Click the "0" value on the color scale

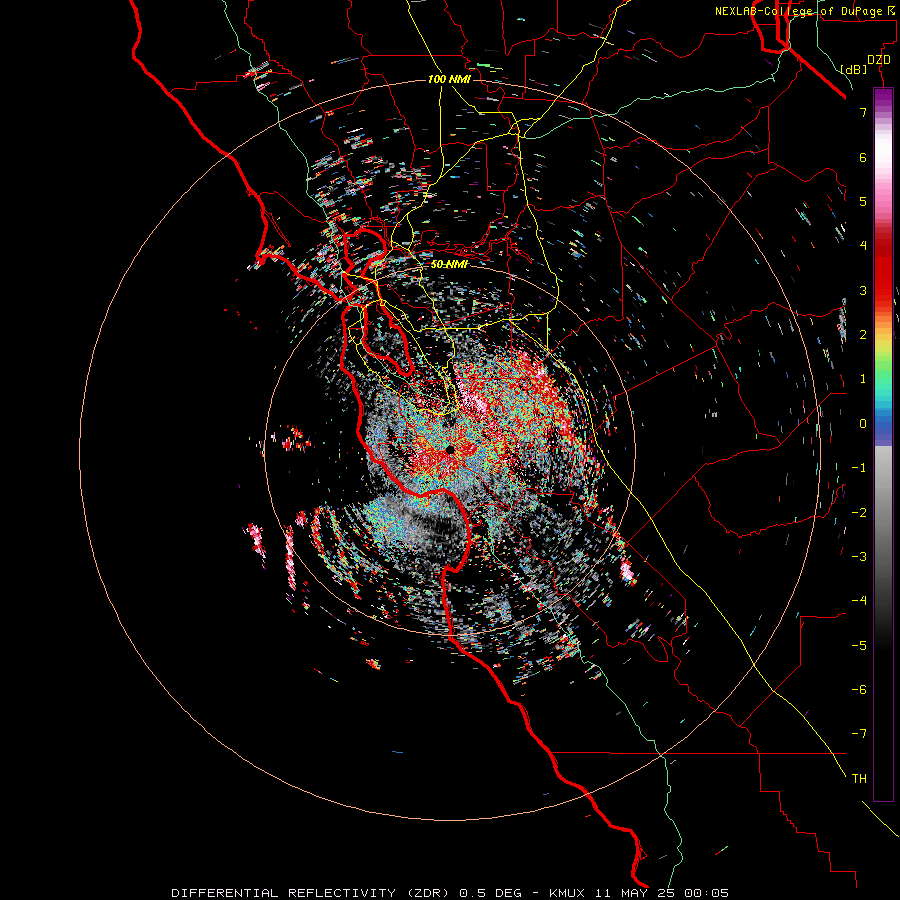tap(863, 424)
